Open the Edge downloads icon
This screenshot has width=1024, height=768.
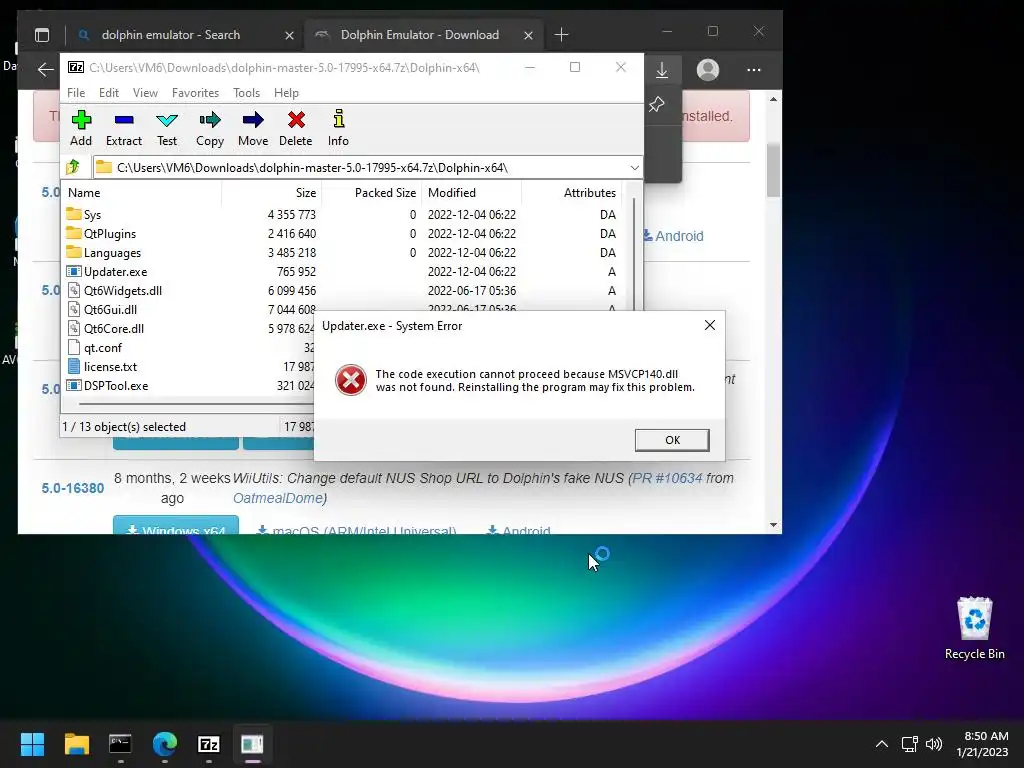pos(662,70)
